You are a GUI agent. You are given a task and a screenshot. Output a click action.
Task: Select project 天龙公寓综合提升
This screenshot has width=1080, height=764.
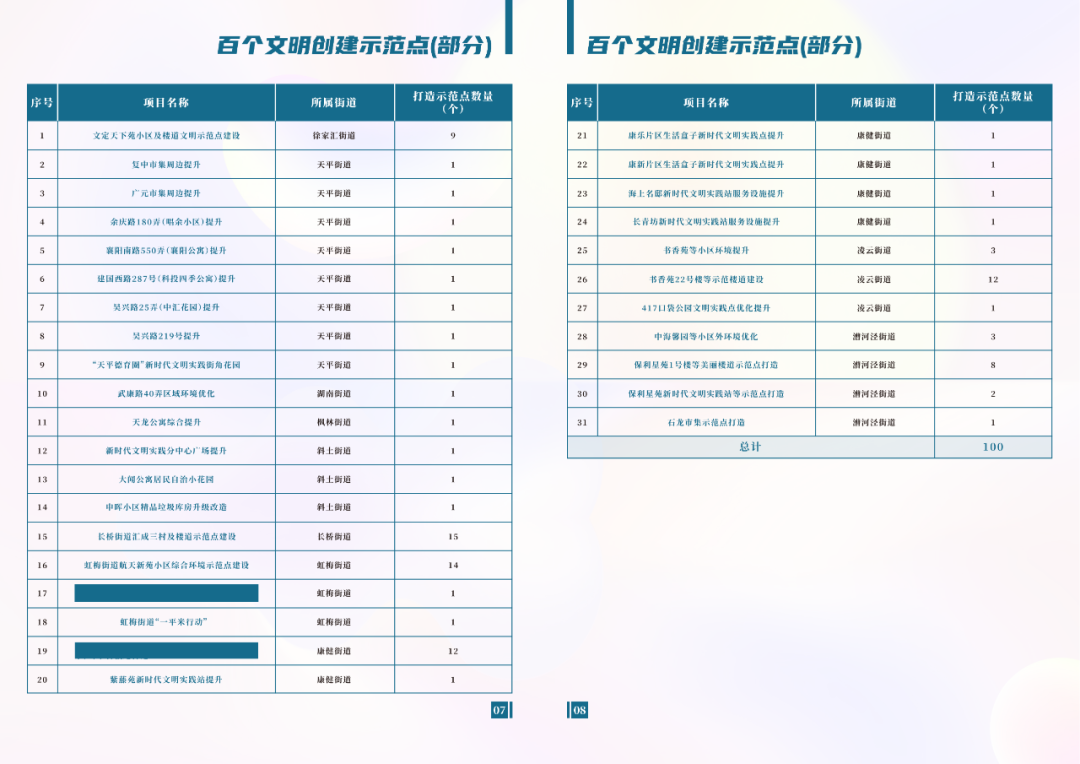[166, 422]
